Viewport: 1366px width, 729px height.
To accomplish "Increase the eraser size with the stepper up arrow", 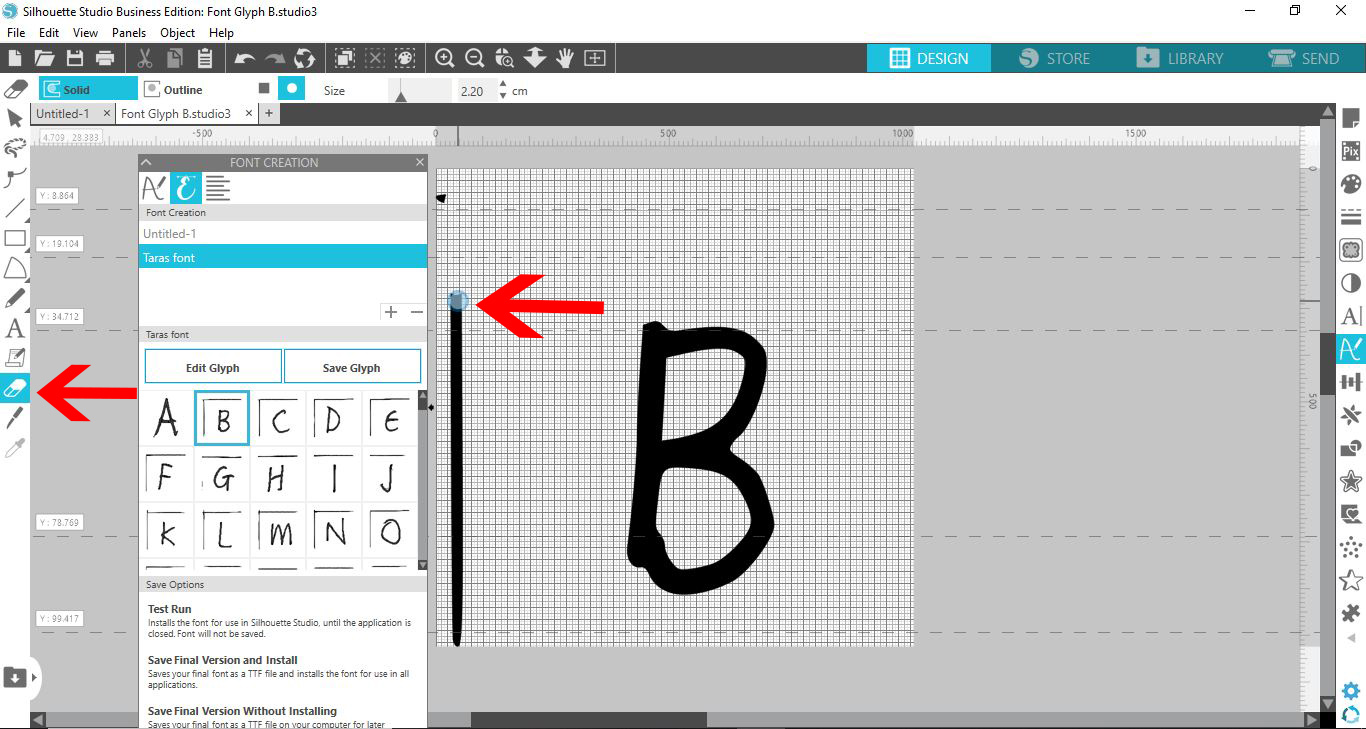I will [502, 84].
